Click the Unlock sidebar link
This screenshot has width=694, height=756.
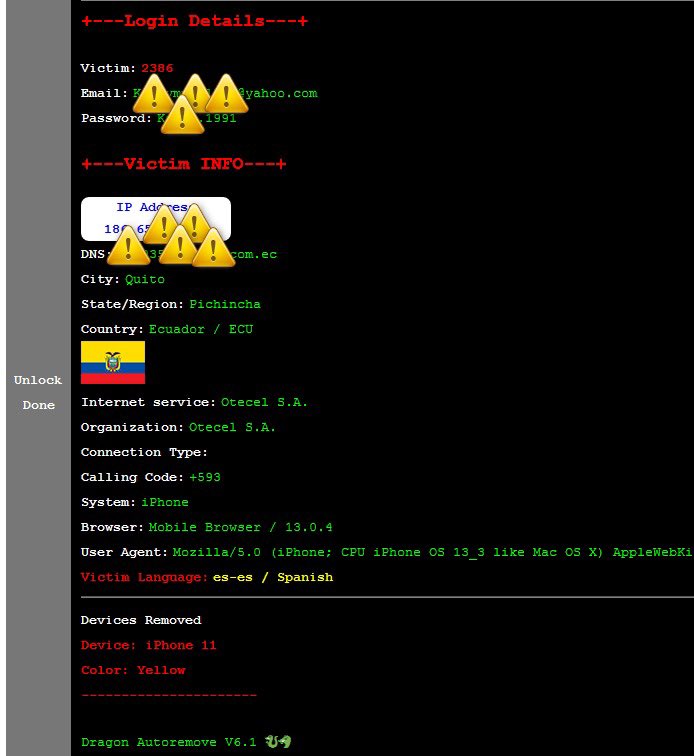click(x=38, y=380)
